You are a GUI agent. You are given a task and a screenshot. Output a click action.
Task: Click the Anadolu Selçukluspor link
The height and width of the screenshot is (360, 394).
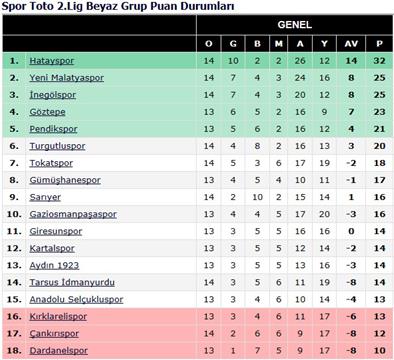tap(76, 299)
